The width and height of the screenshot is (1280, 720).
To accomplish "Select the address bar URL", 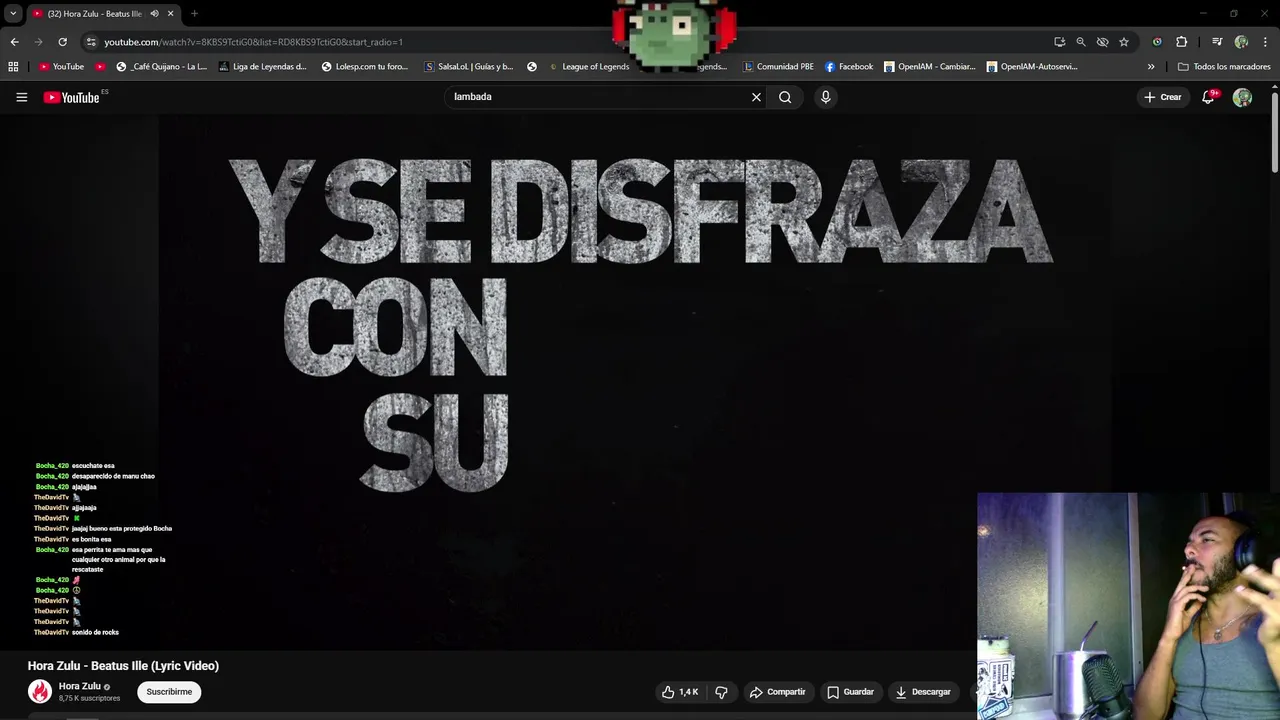I will pyautogui.click(x=254, y=42).
